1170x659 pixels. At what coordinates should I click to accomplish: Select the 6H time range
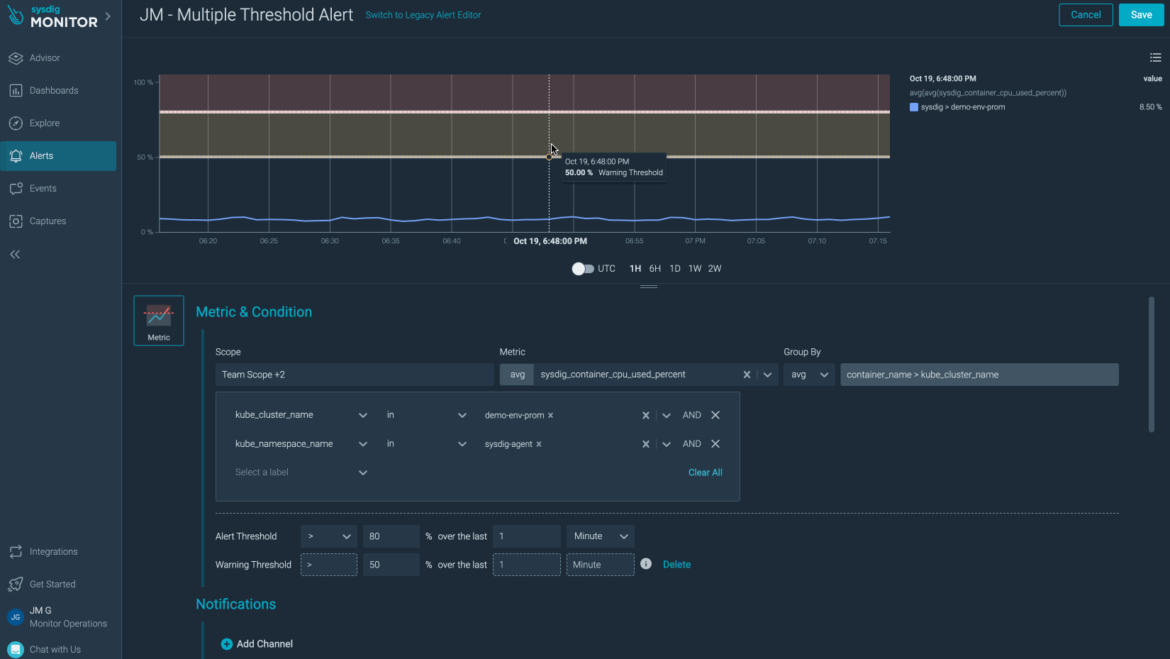655,269
